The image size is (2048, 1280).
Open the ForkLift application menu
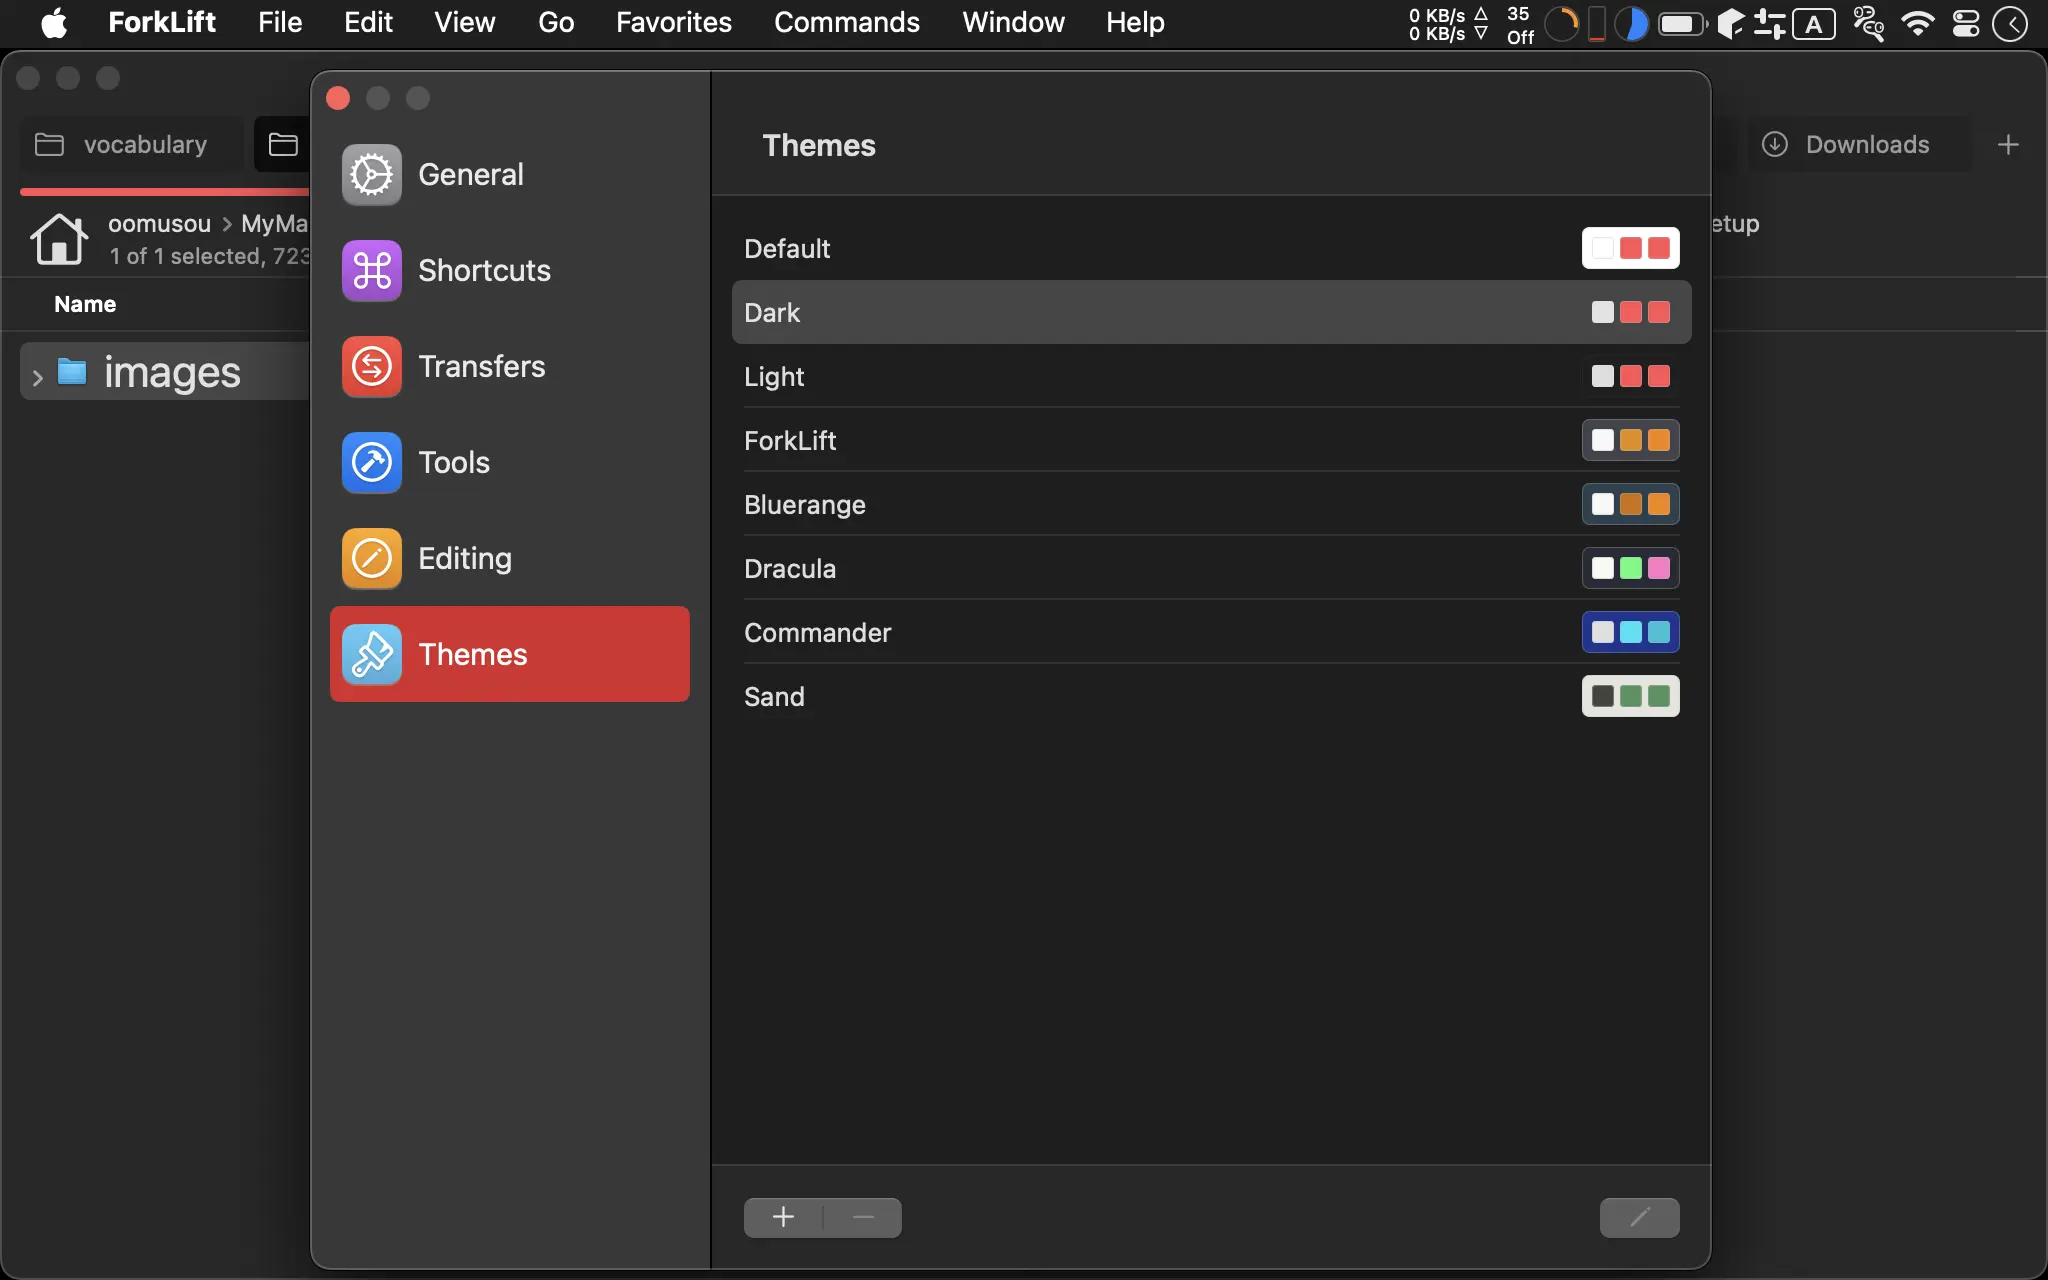click(162, 22)
